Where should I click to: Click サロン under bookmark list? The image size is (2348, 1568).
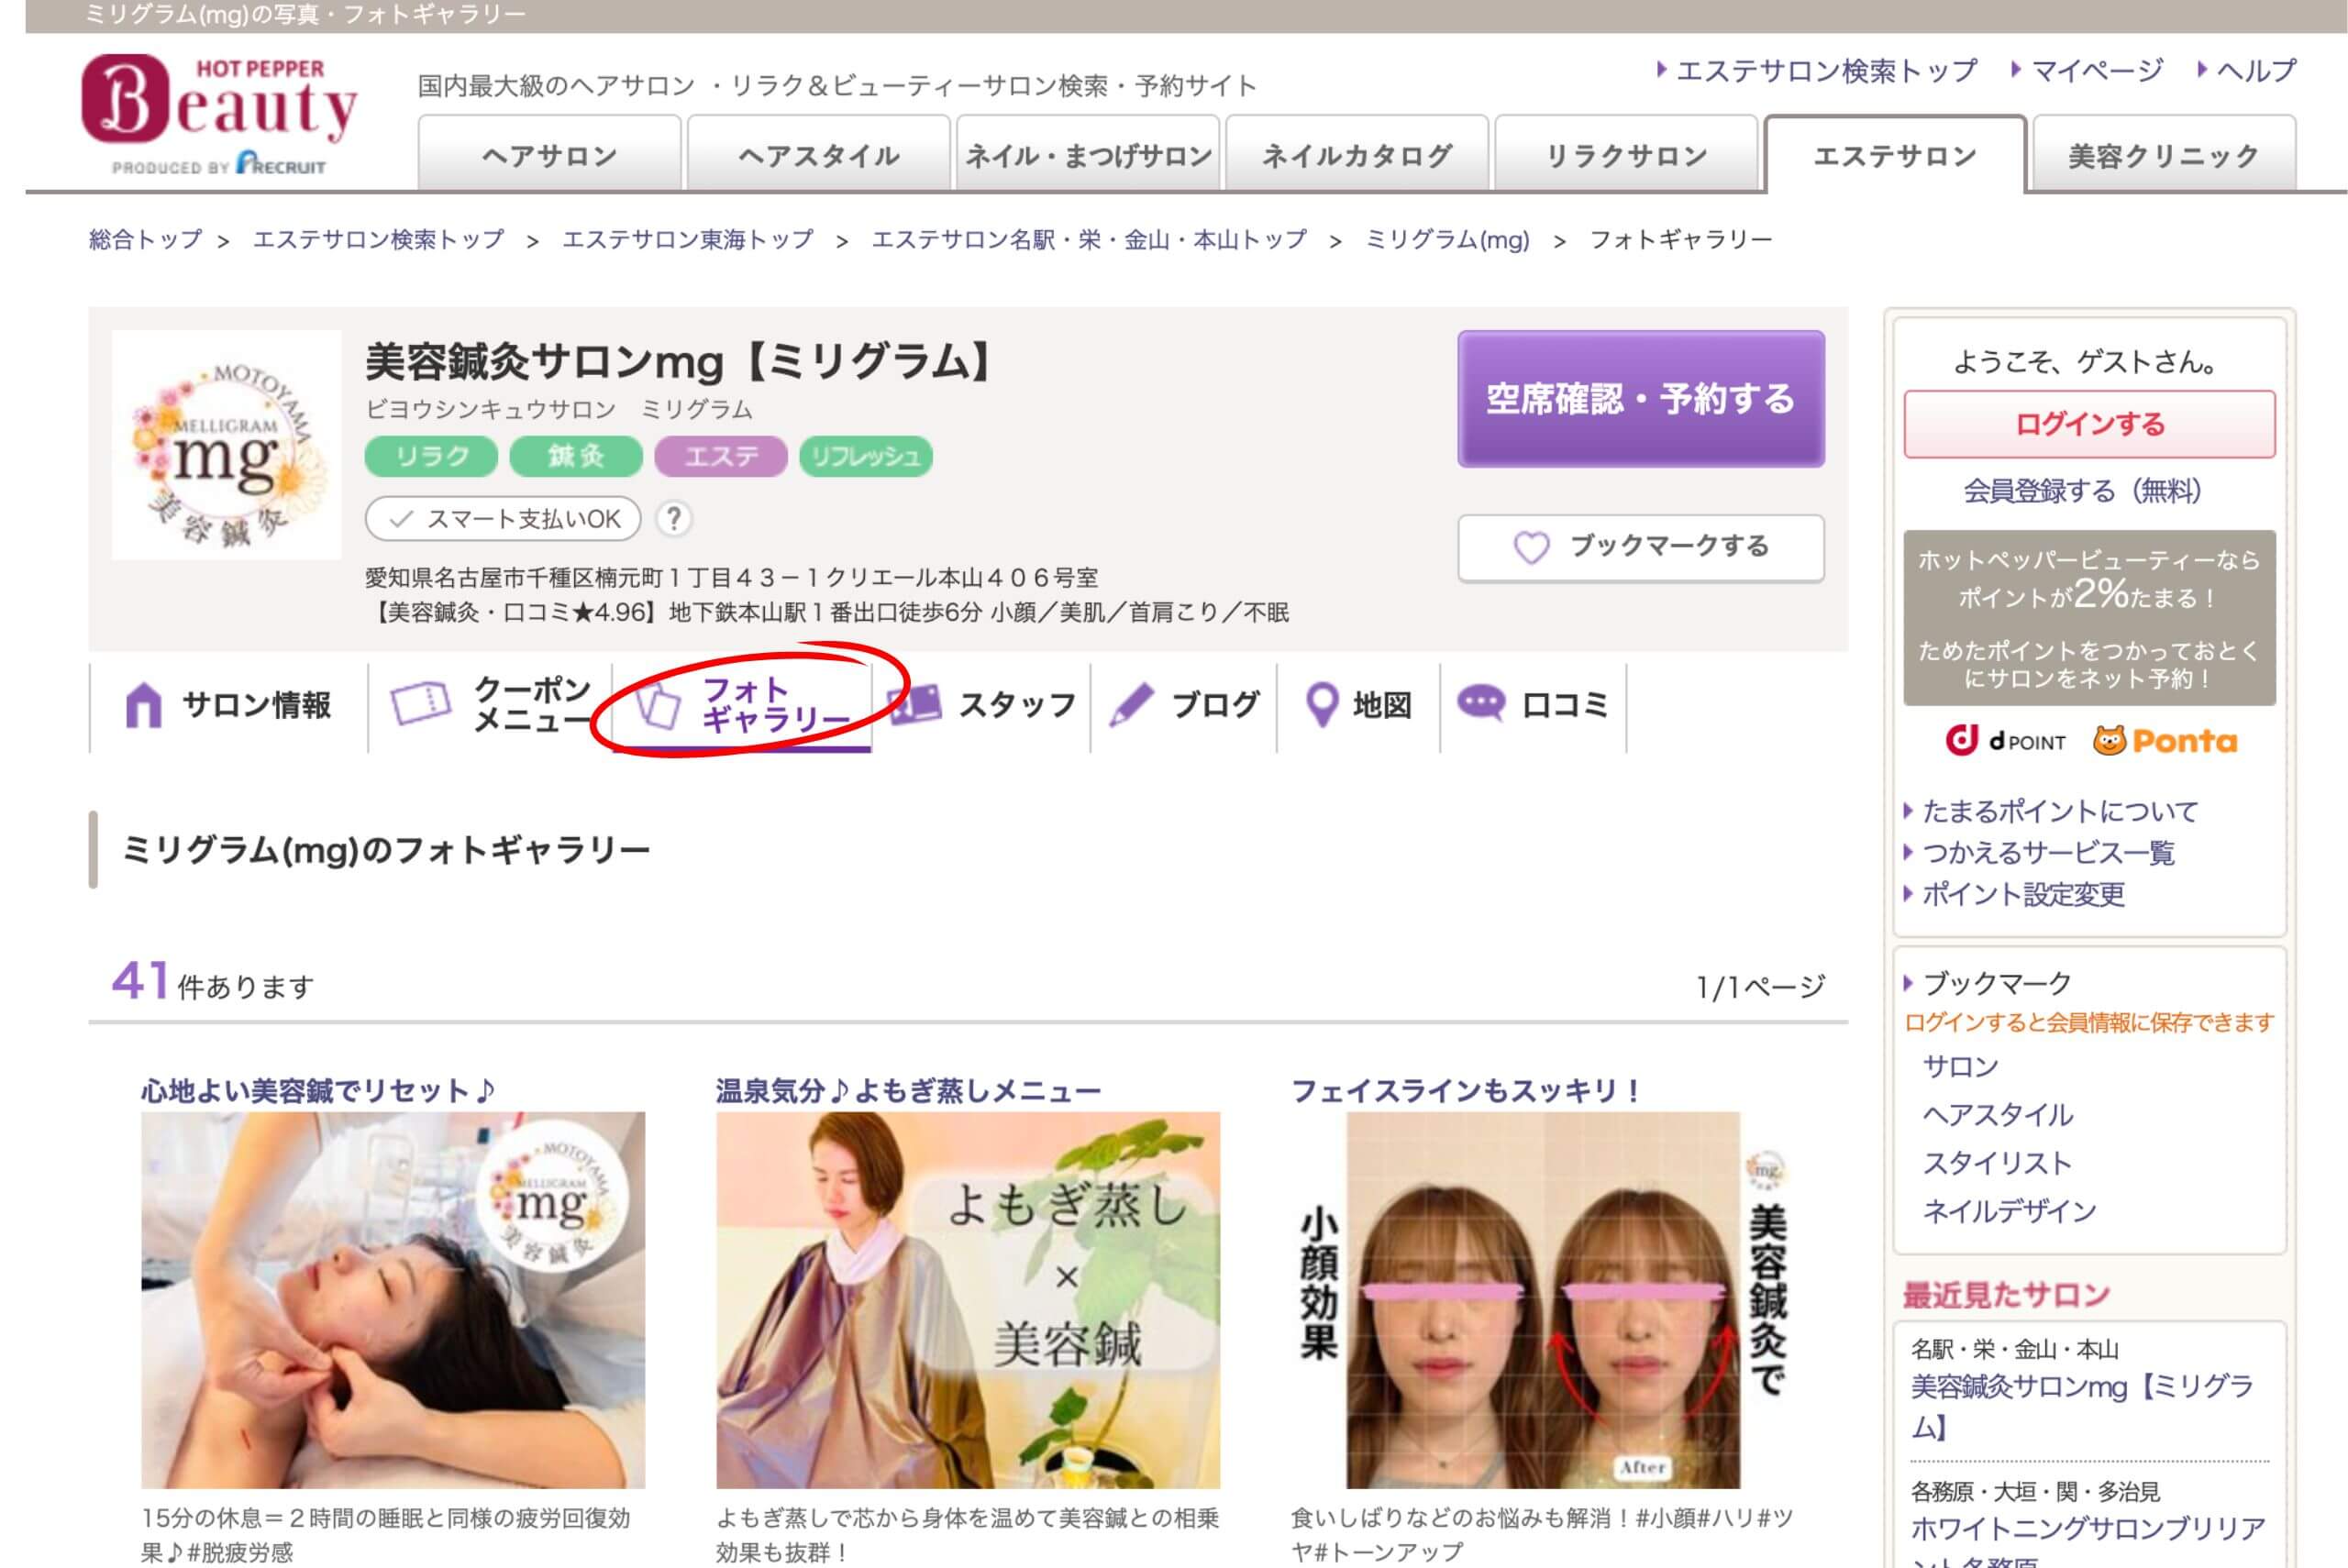1960,1066
